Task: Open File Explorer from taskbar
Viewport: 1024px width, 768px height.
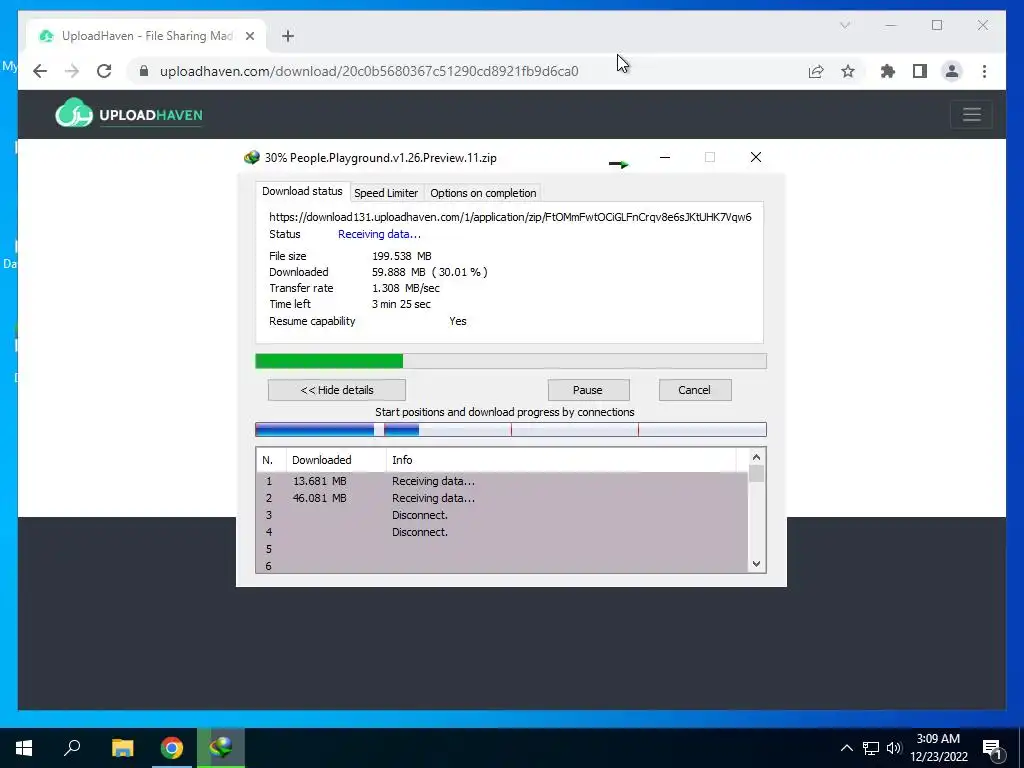Action: coord(122,748)
